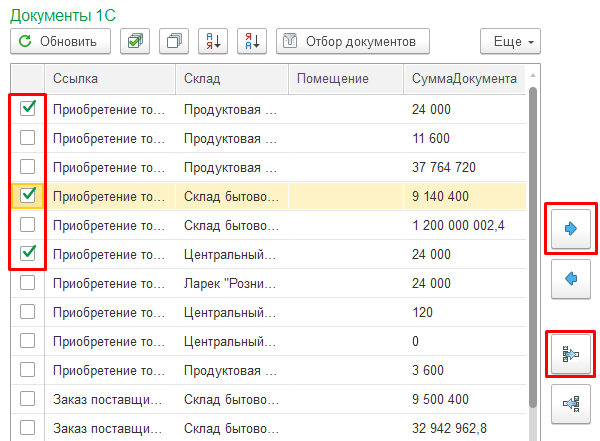Click the table's vertical scrollbar
Viewport: 600px width, 441px height.
(533, 247)
